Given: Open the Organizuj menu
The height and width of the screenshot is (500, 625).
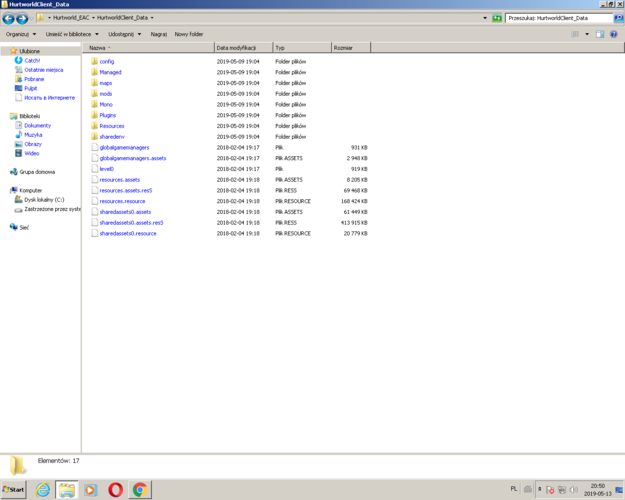Looking at the screenshot, I should pos(21,34).
